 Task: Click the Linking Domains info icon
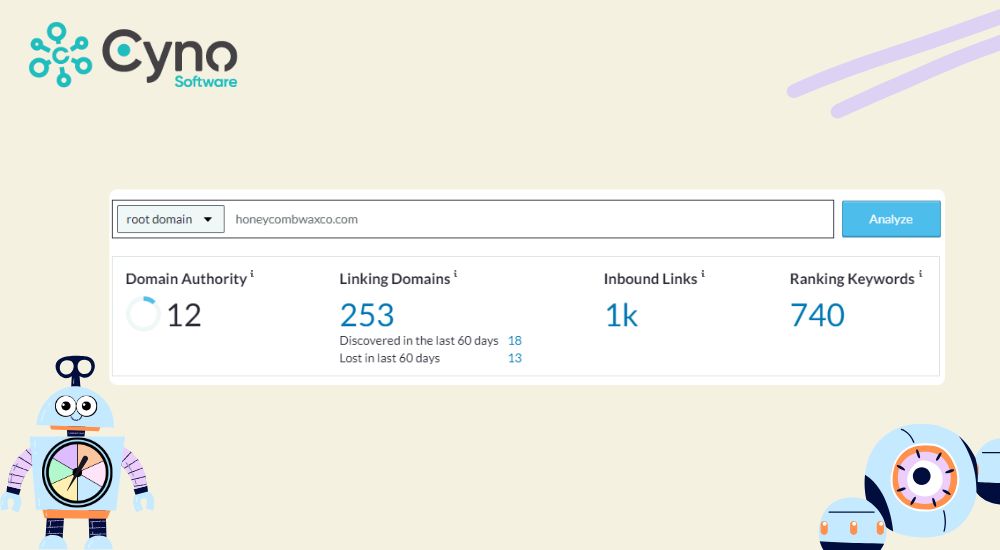[x=456, y=274]
